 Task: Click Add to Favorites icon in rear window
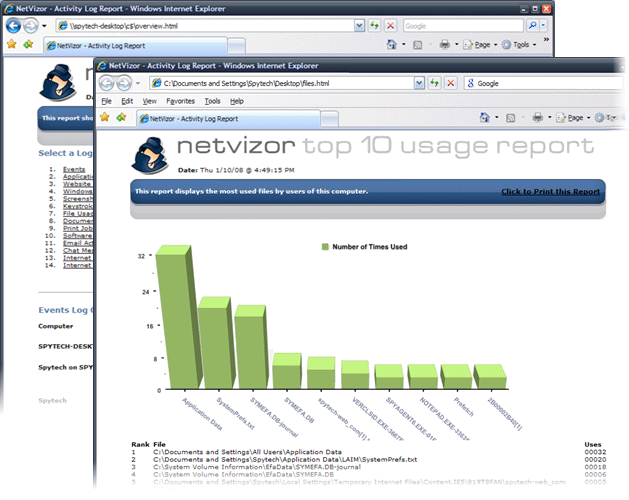coord(28,44)
